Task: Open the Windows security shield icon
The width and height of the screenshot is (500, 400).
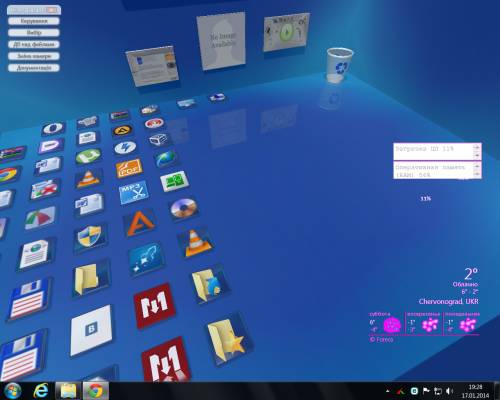Action: [89, 237]
